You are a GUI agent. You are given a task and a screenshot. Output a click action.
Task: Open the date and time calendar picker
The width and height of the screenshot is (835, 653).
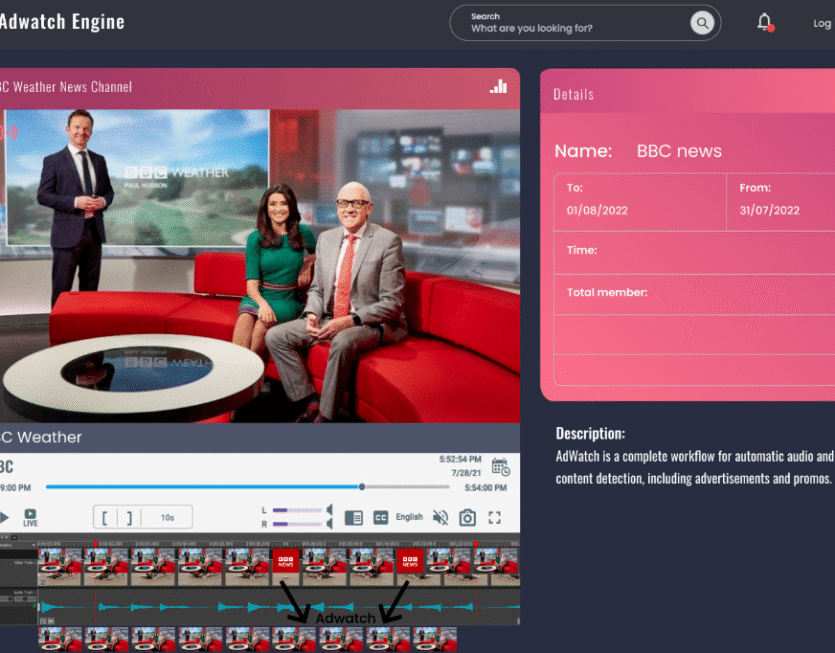pos(501,467)
